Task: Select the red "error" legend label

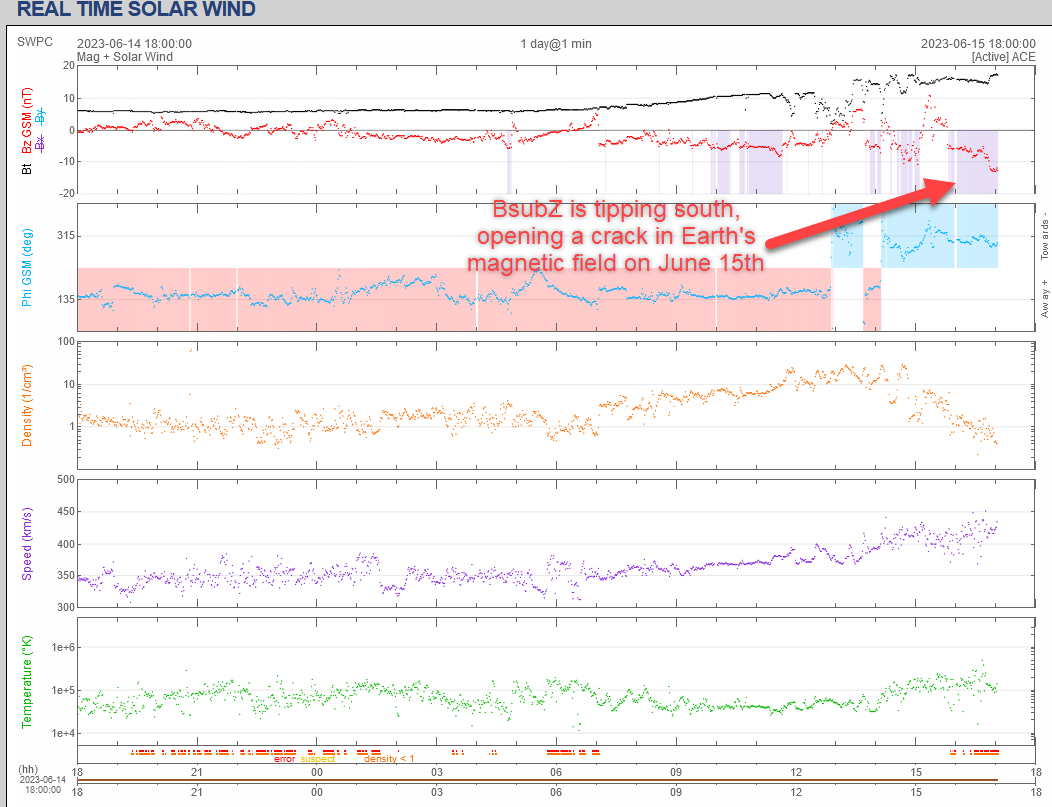Action: 284,759
